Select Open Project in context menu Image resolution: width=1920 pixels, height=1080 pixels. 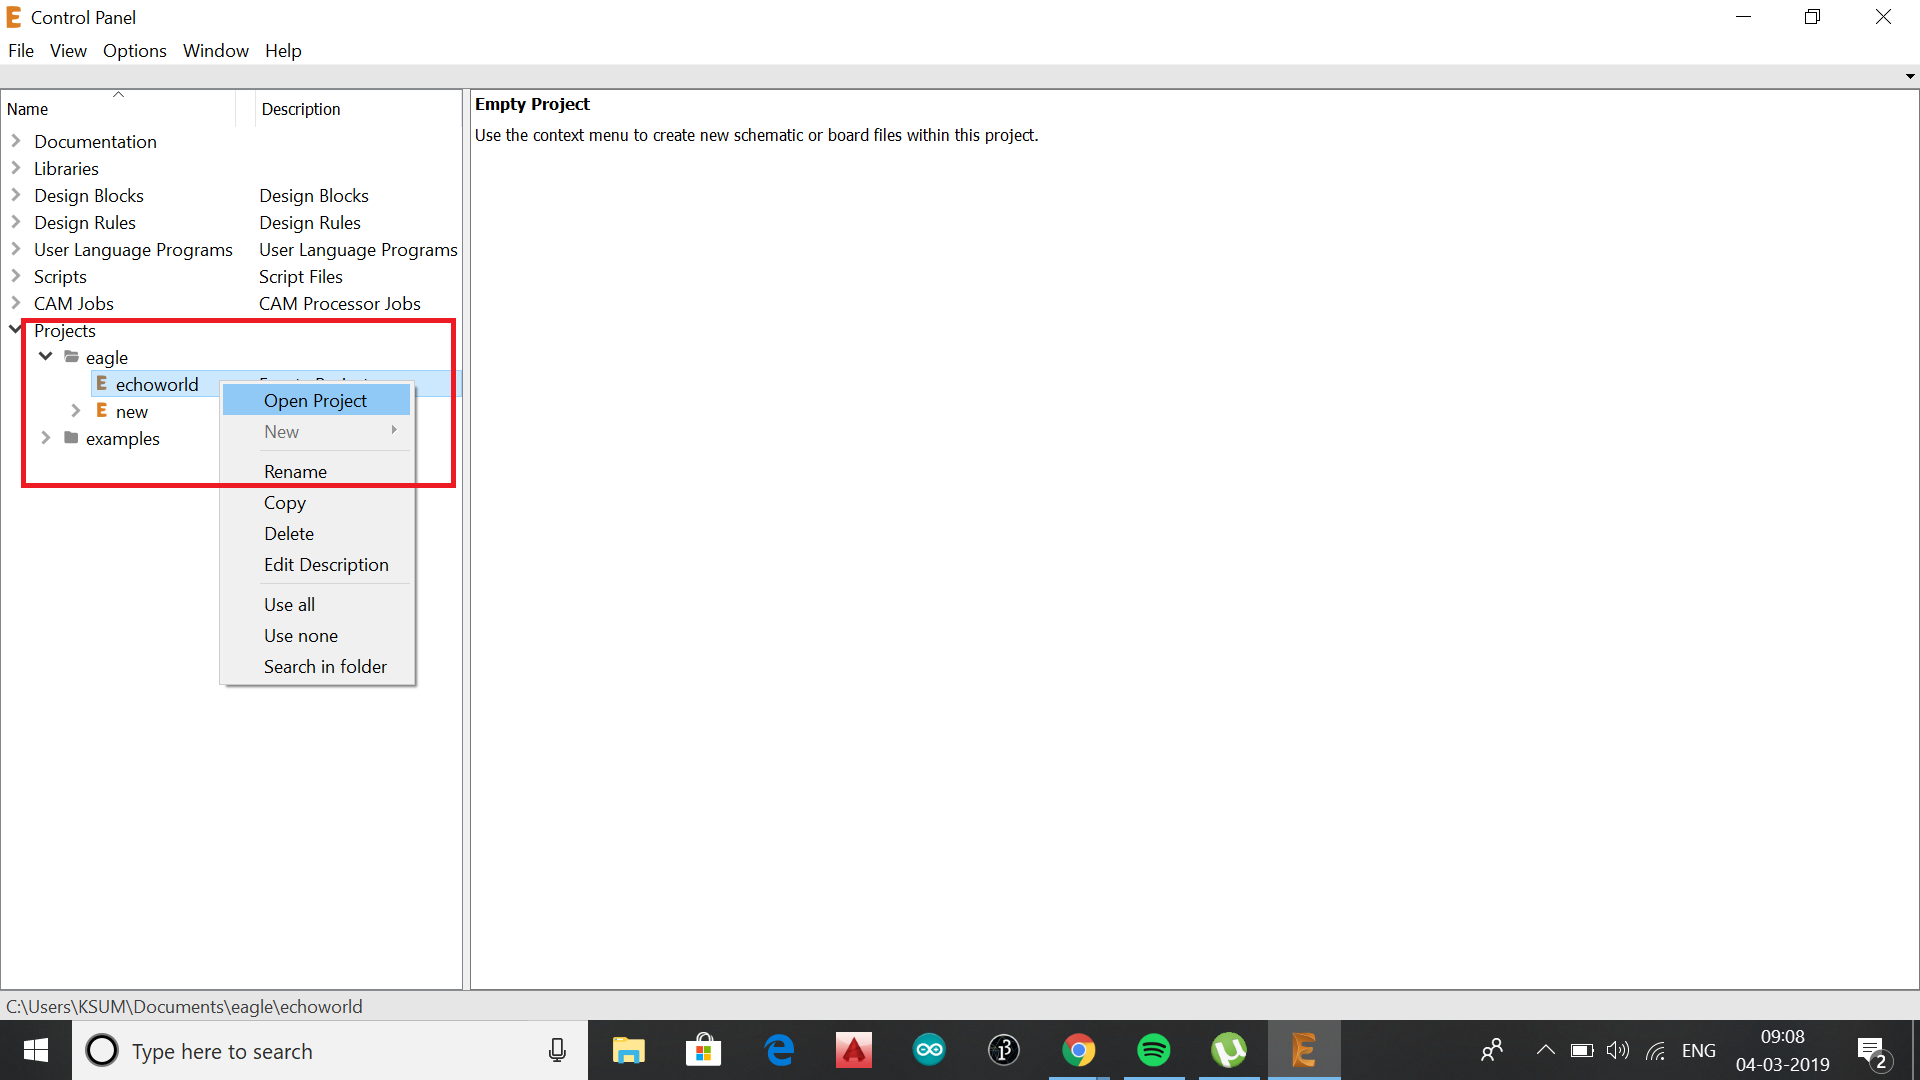coord(315,400)
